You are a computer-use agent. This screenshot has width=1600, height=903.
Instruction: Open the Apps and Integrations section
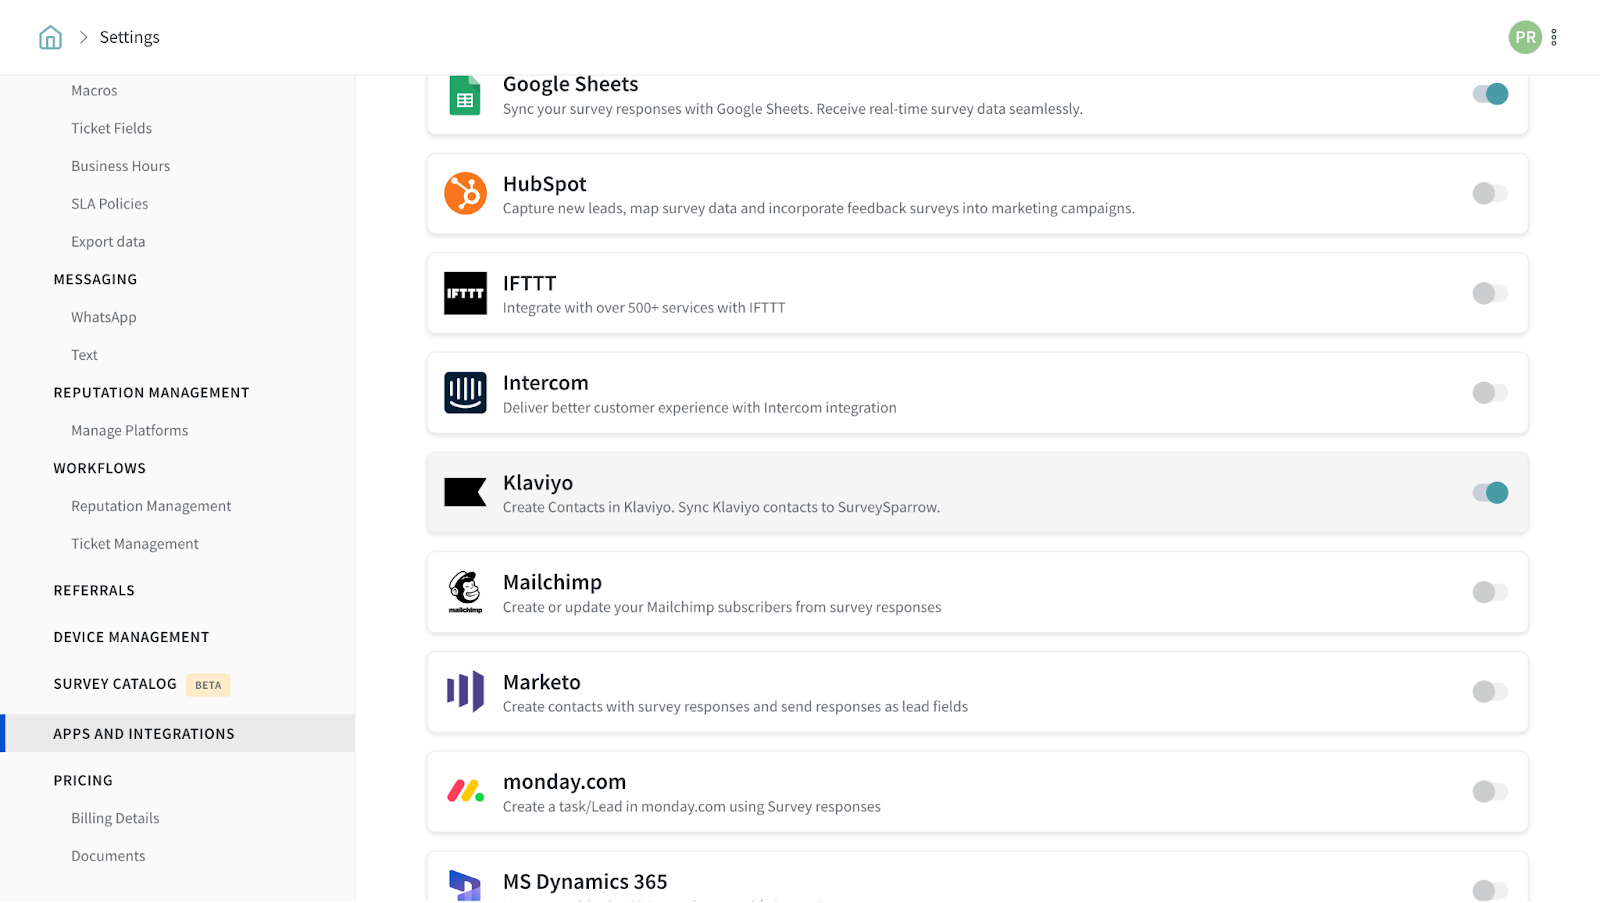[144, 734]
